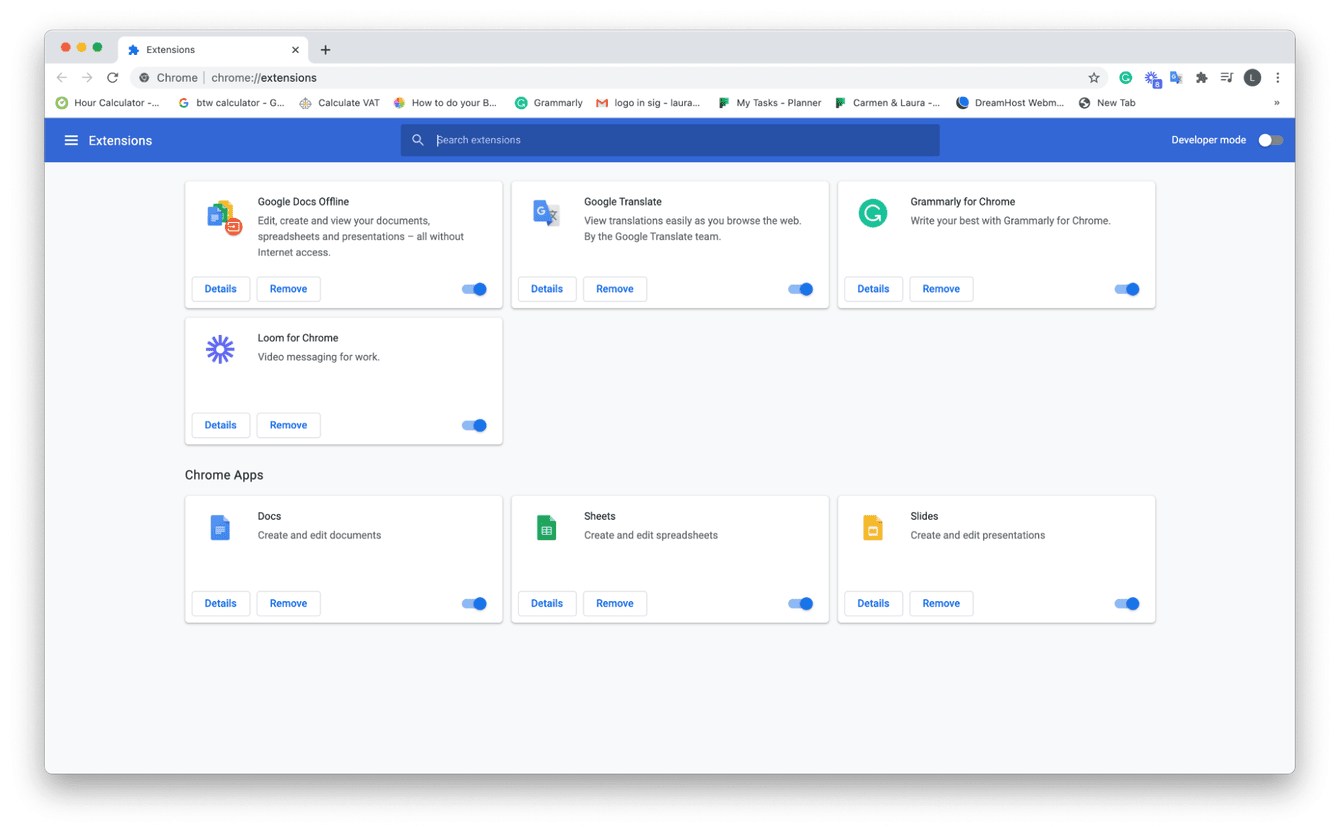The height and width of the screenshot is (833, 1340).
Task: Turn off the Google Translate extension
Action: [x=800, y=289]
